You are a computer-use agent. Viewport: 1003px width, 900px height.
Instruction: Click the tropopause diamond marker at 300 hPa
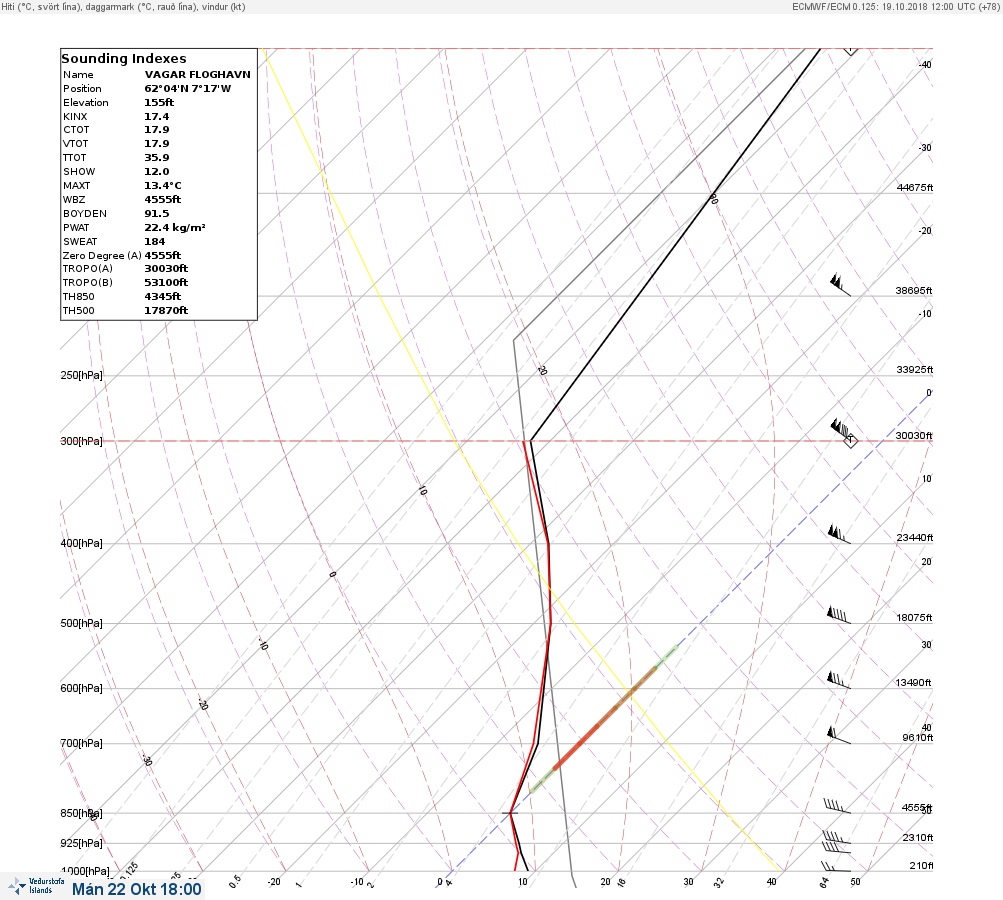click(x=850, y=441)
